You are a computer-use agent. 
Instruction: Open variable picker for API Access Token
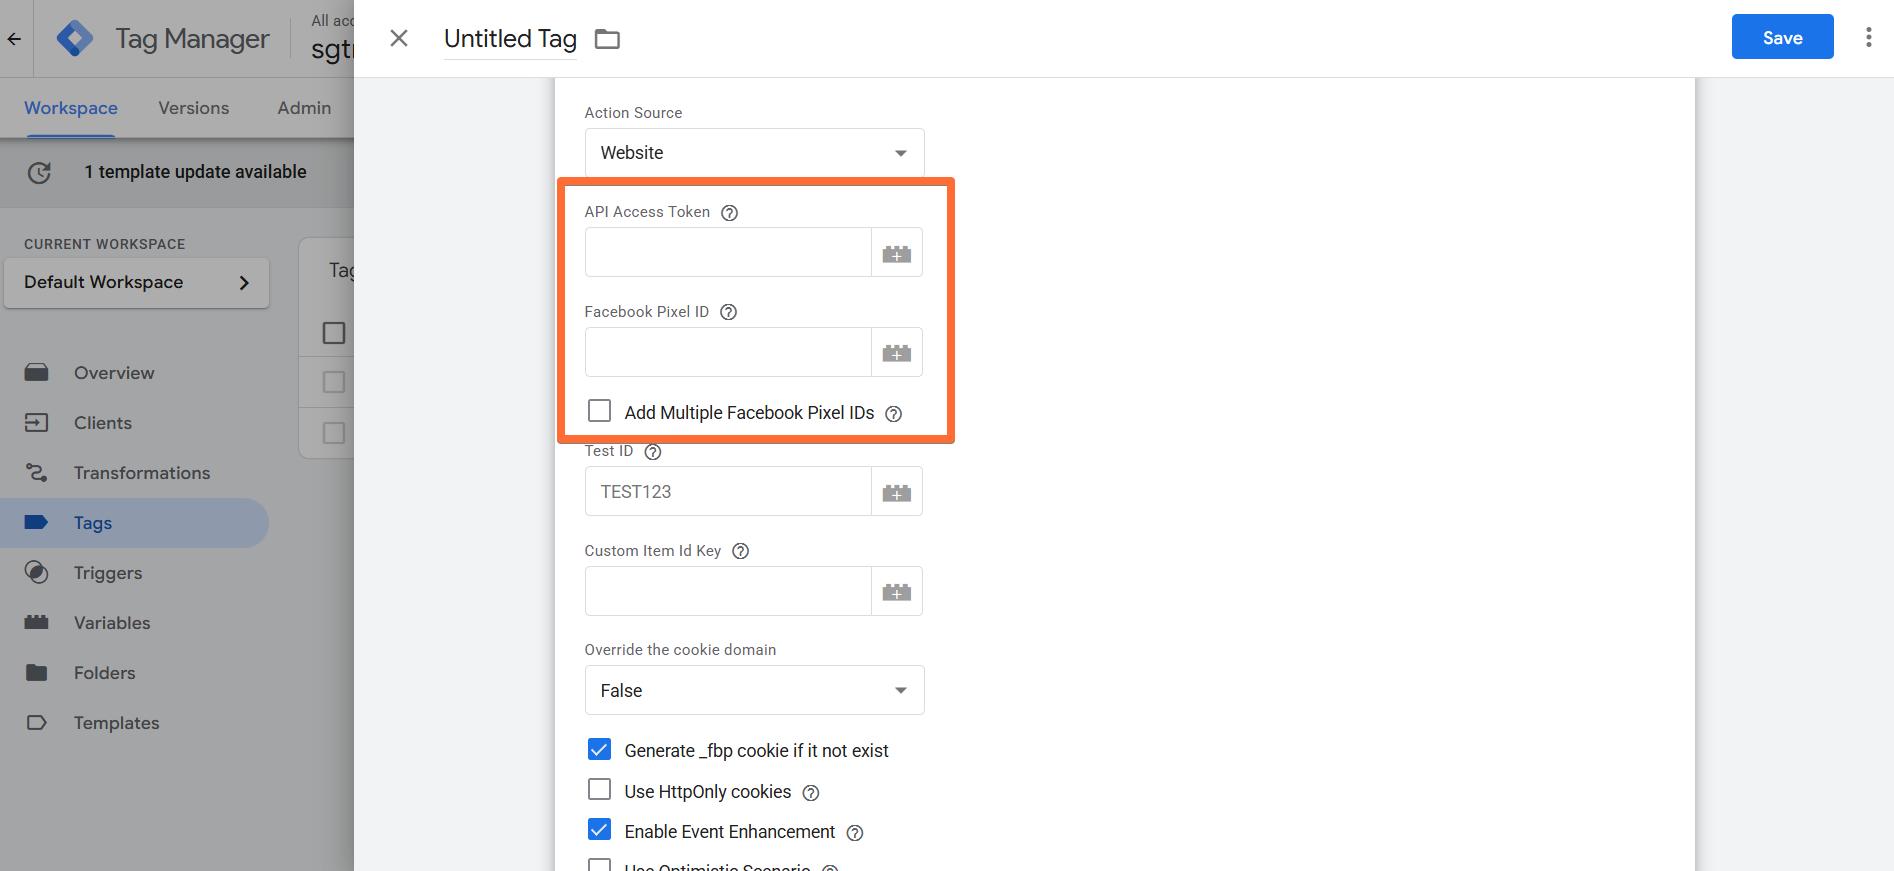pos(897,252)
